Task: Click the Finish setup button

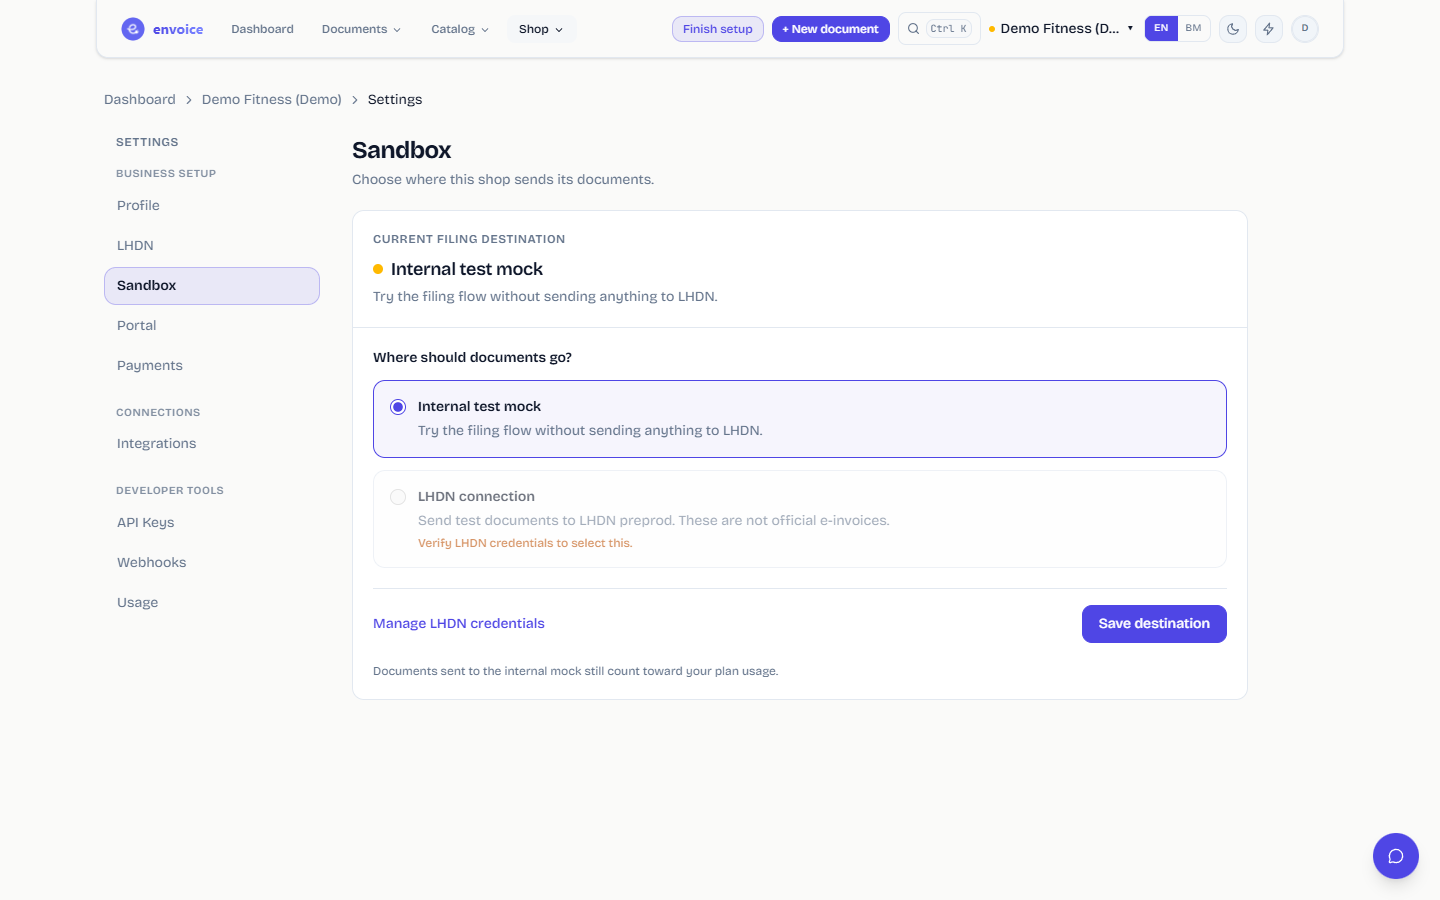Action: tap(718, 29)
